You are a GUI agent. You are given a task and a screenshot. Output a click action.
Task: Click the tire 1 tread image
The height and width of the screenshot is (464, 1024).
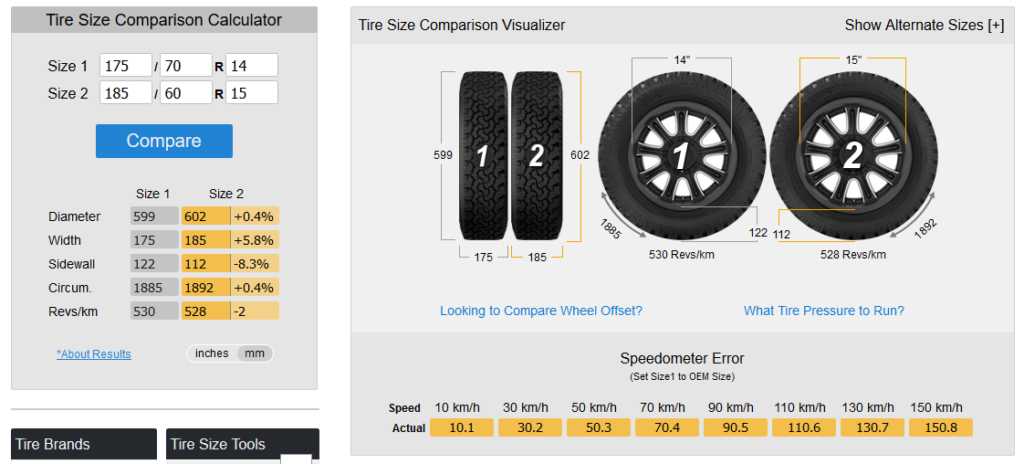click(x=483, y=156)
